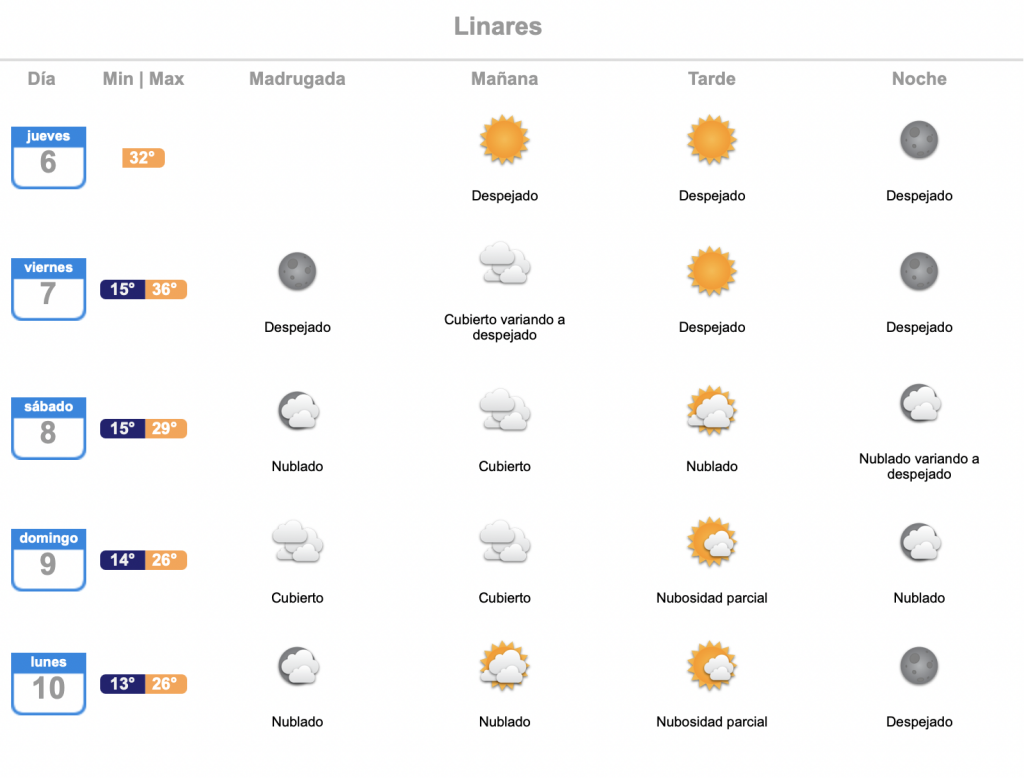The image size is (1024, 778).
Task: Click lunes Noche clear moon icon
Action: pos(919,666)
